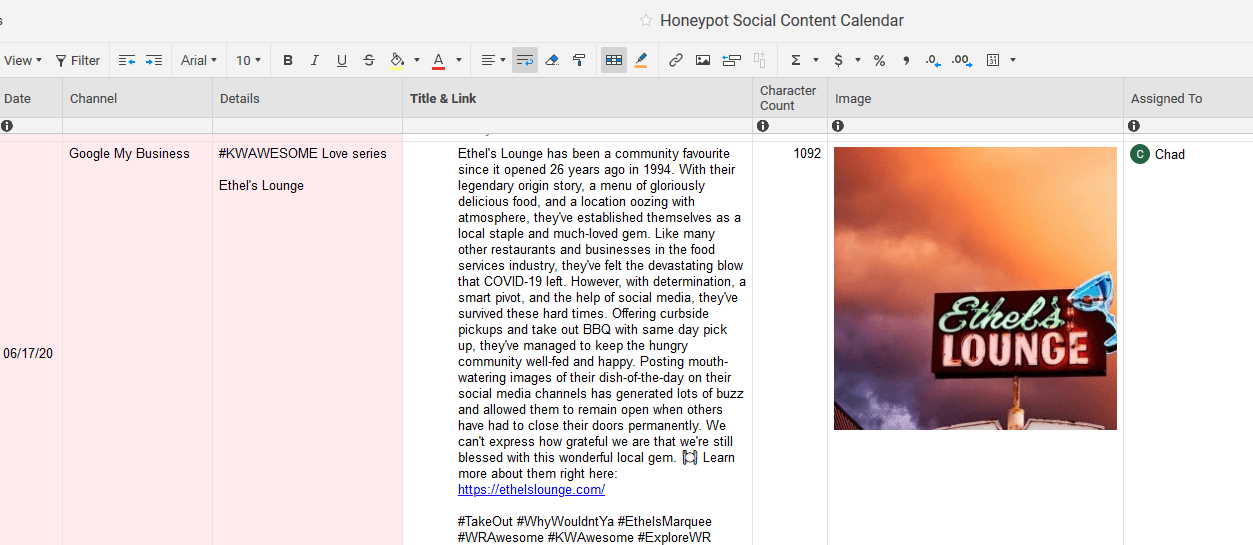Click the info icon under Image column

(838, 126)
